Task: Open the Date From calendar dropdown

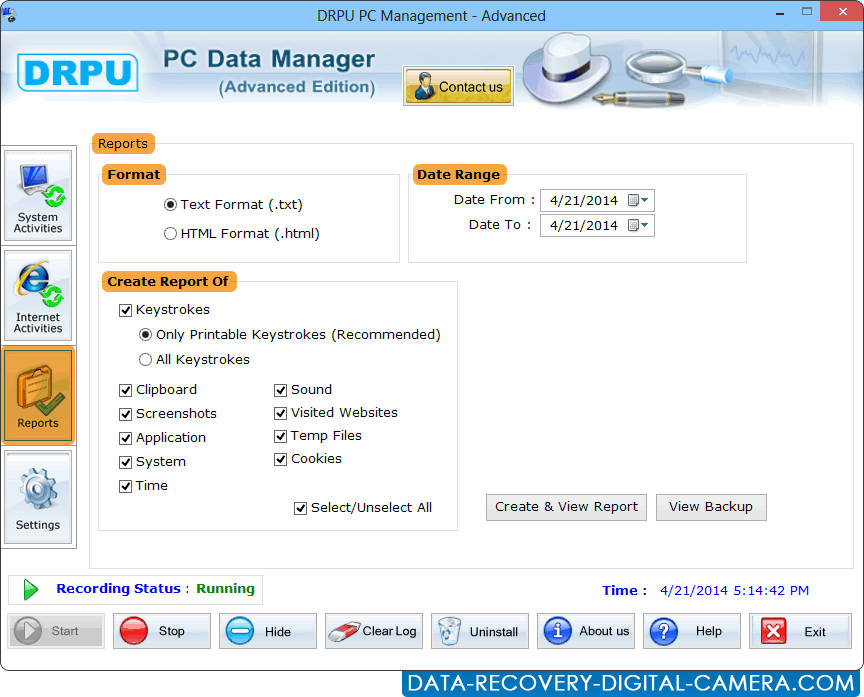Action: pyautogui.click(x=638, y=201)
